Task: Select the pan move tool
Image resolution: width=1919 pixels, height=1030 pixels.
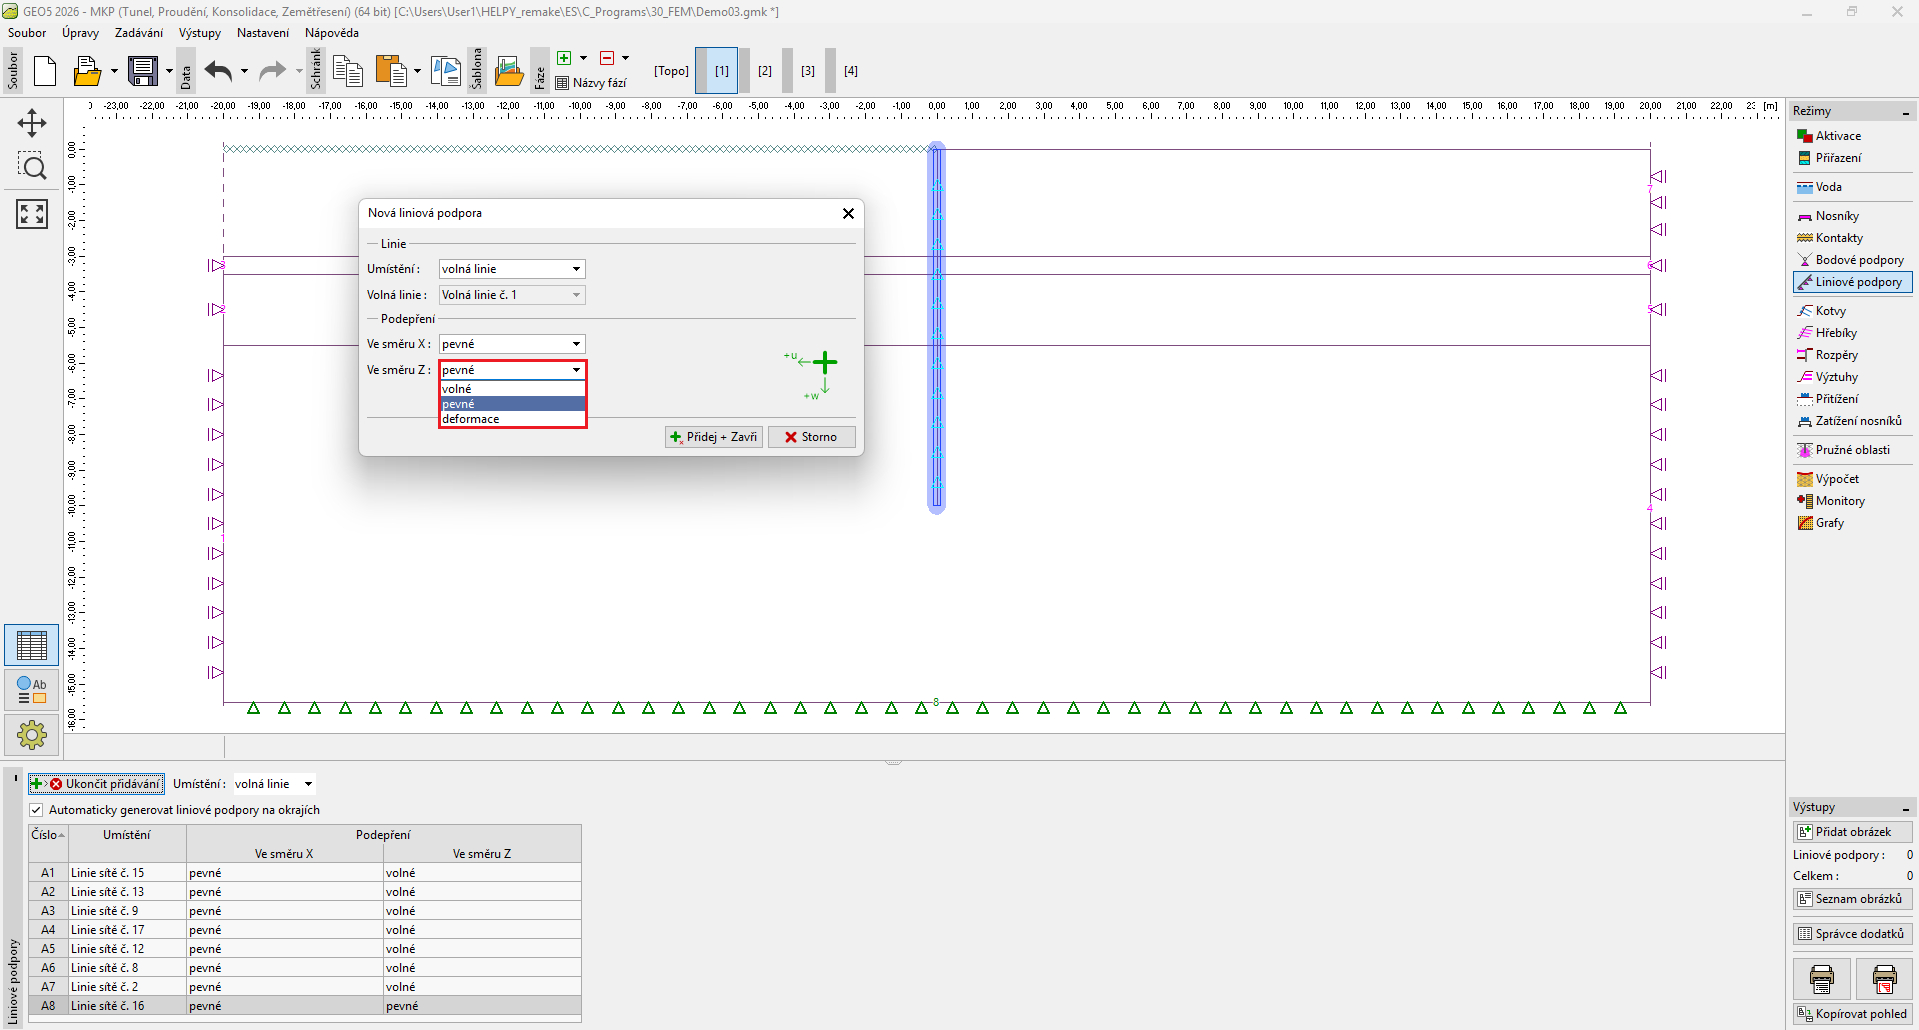Action: point(32,123)
